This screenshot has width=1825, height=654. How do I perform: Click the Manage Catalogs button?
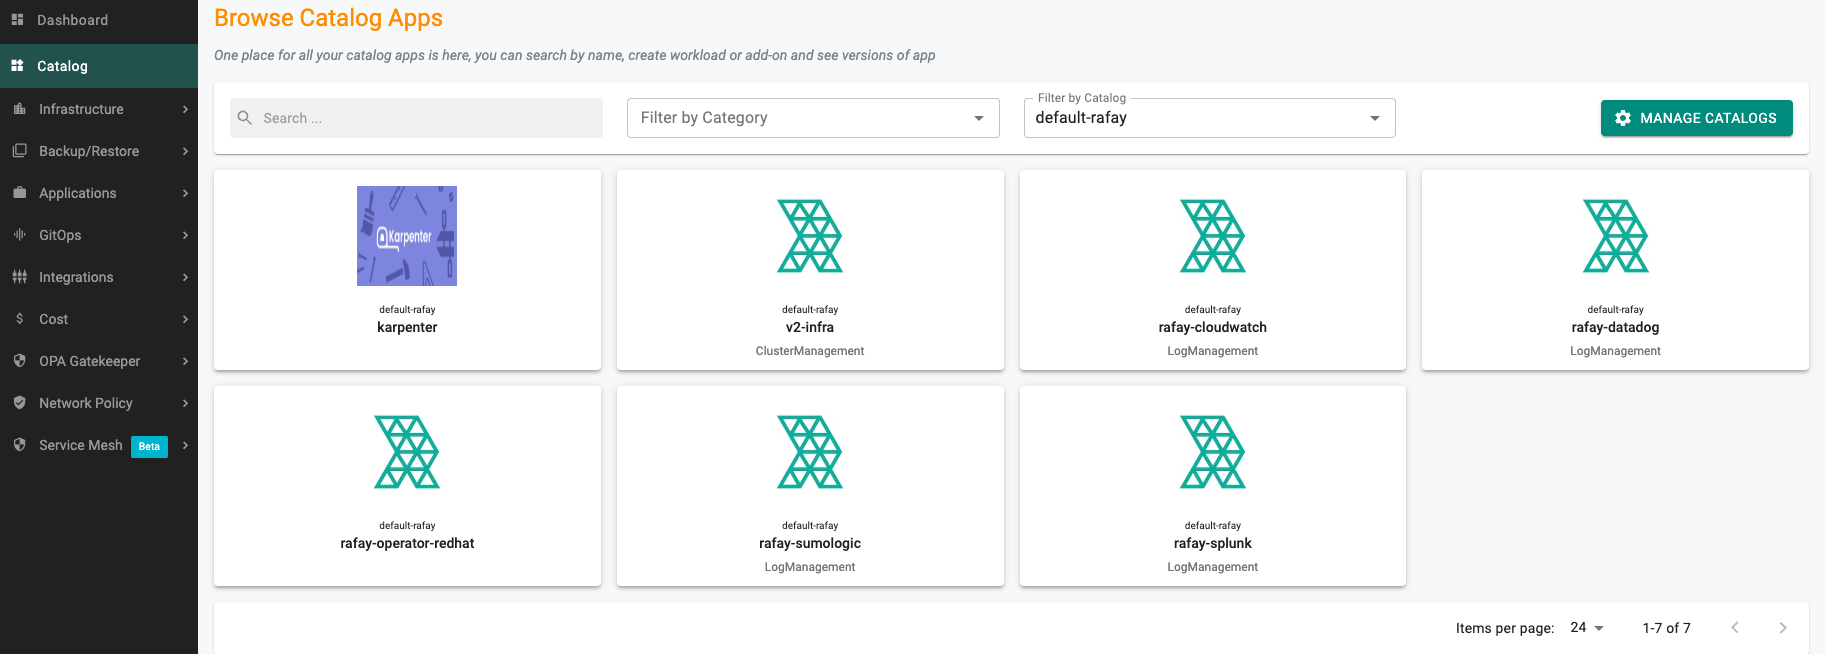point(1696,118)
